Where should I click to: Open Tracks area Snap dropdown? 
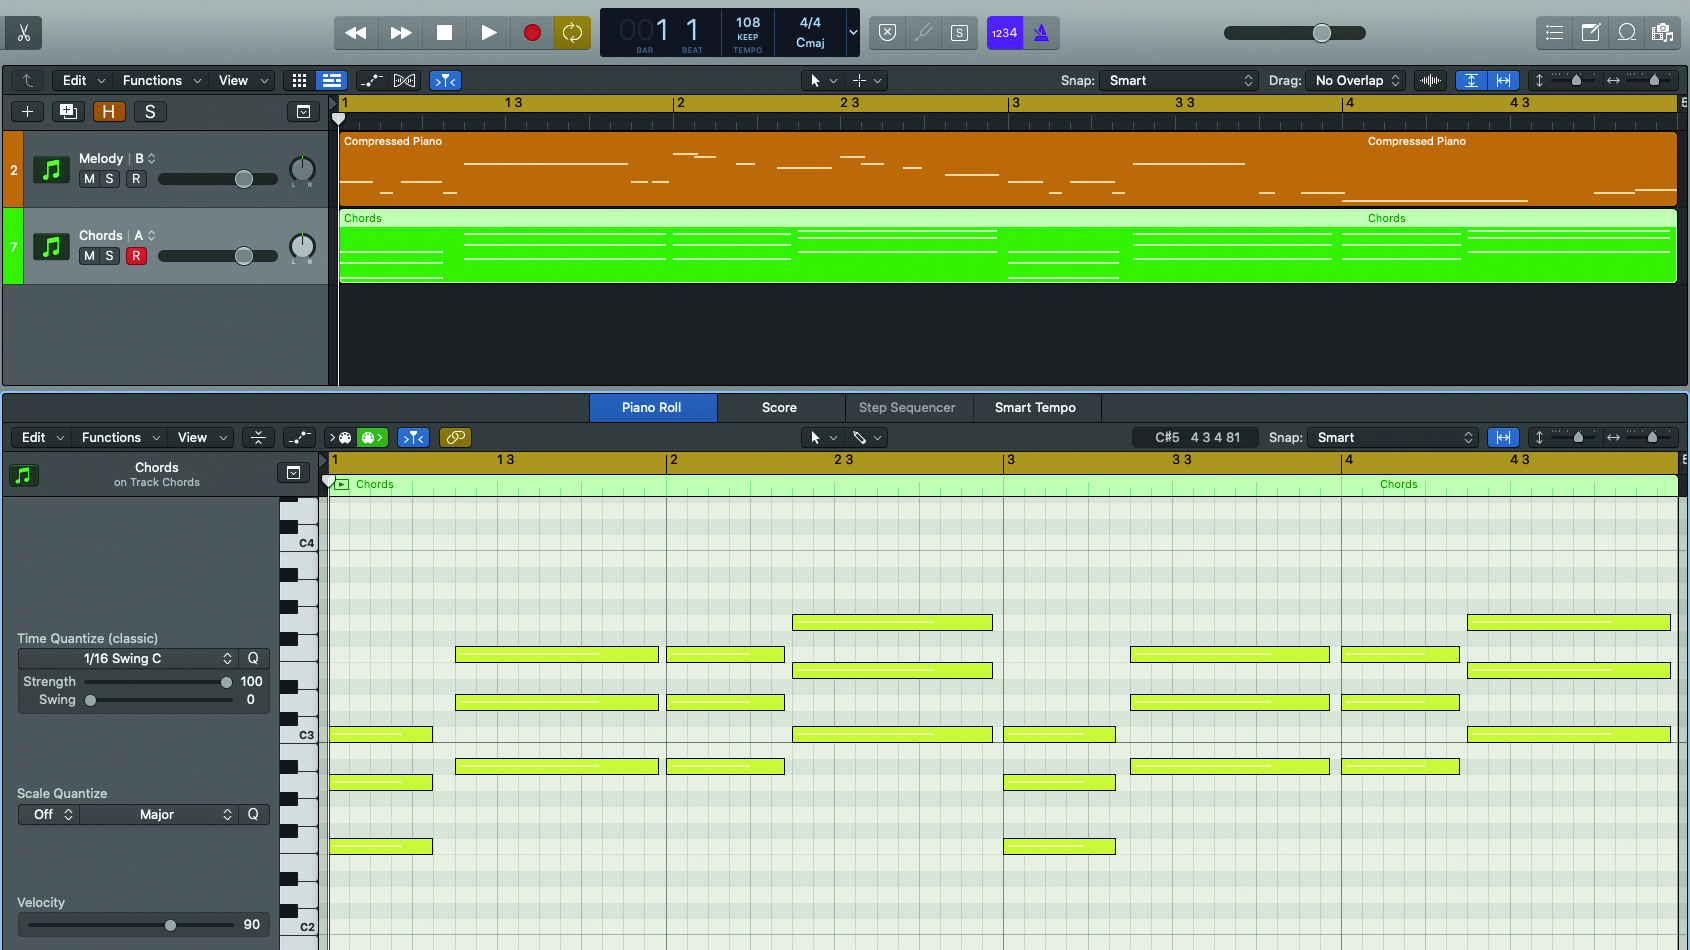1178,80
